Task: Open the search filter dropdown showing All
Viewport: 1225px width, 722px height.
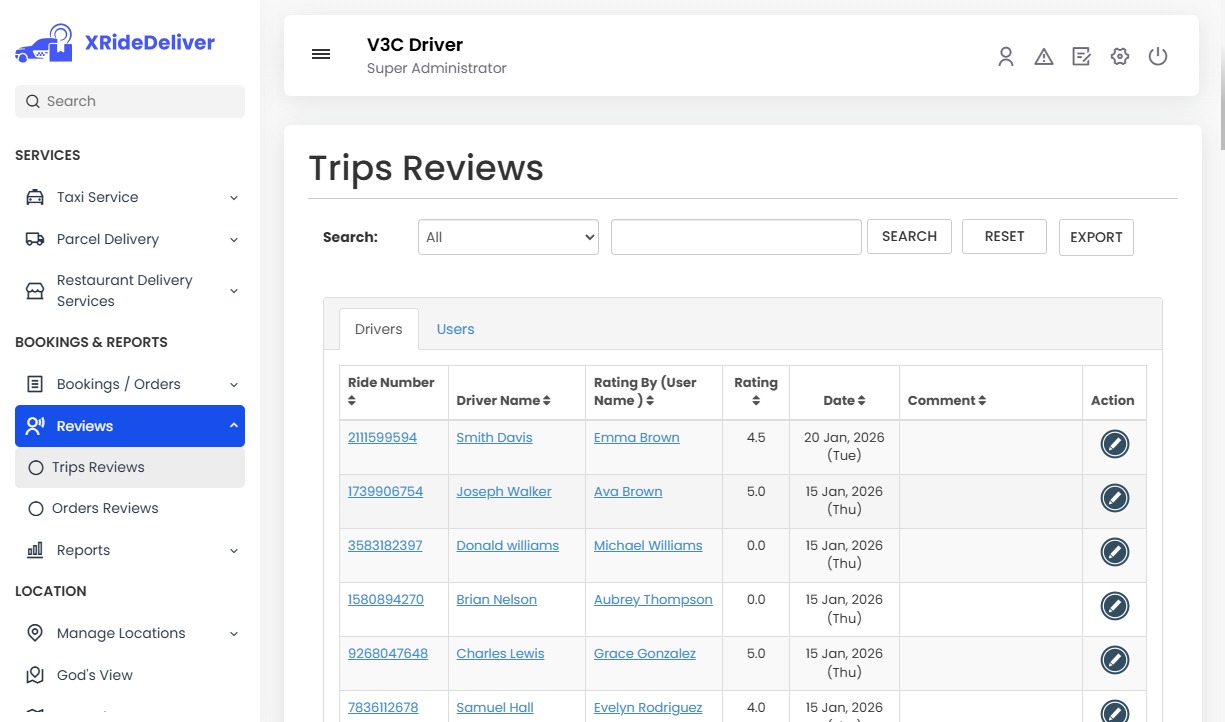Action: click(507, 237)
